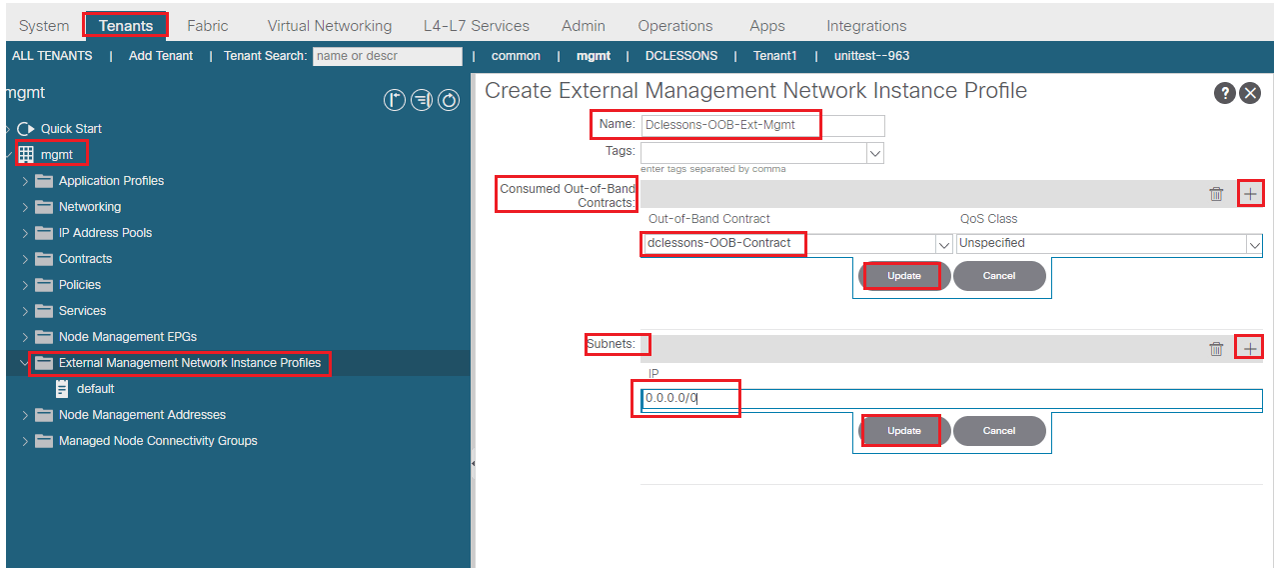Delete selected Subnets entry
Image resolution: width=1274 pixels, height=568 pixels.
(x=1216, y=348)
